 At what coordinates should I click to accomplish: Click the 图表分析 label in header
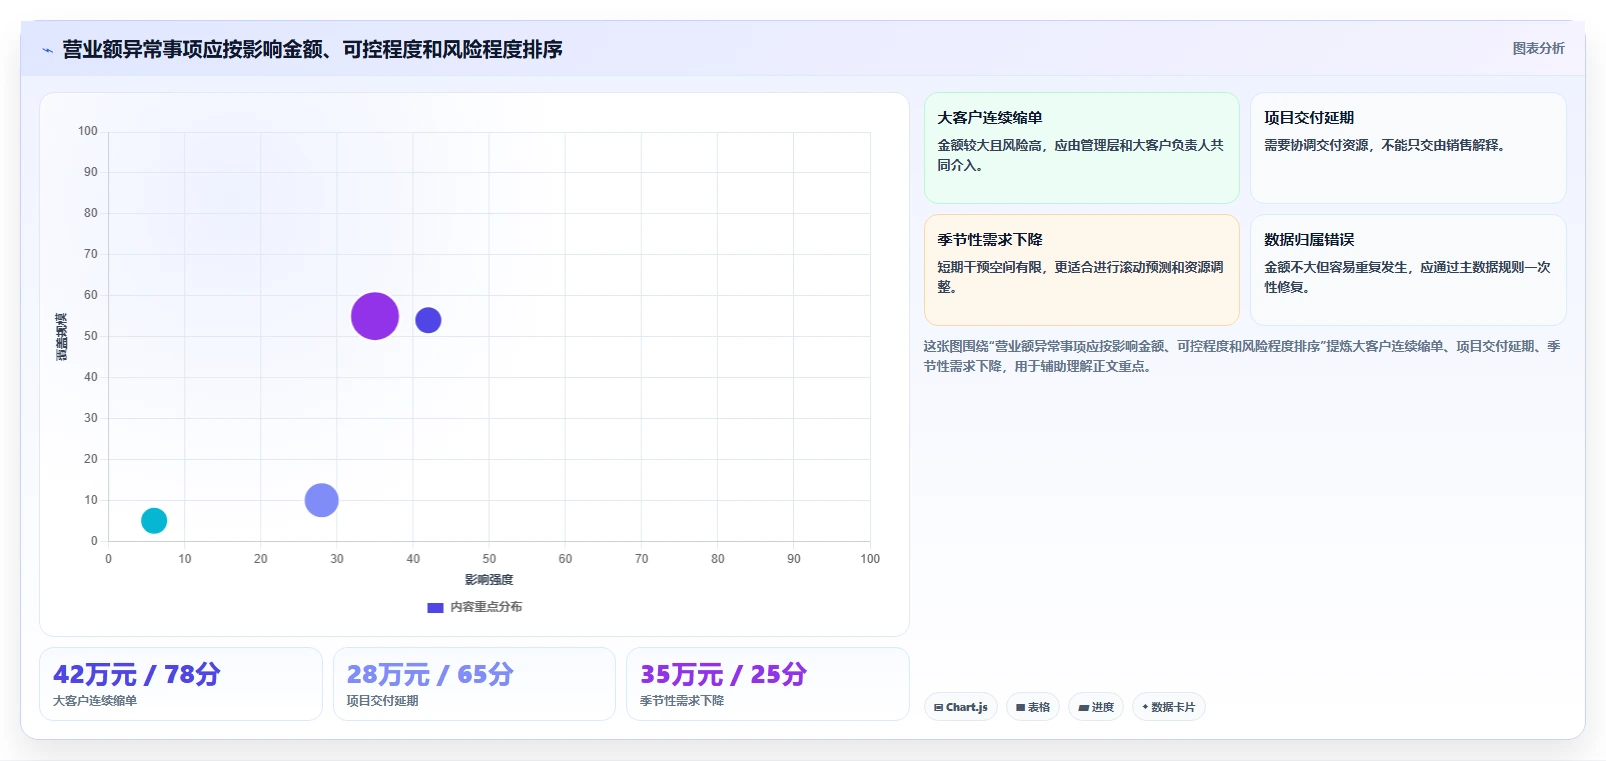tap(1538, 48)
